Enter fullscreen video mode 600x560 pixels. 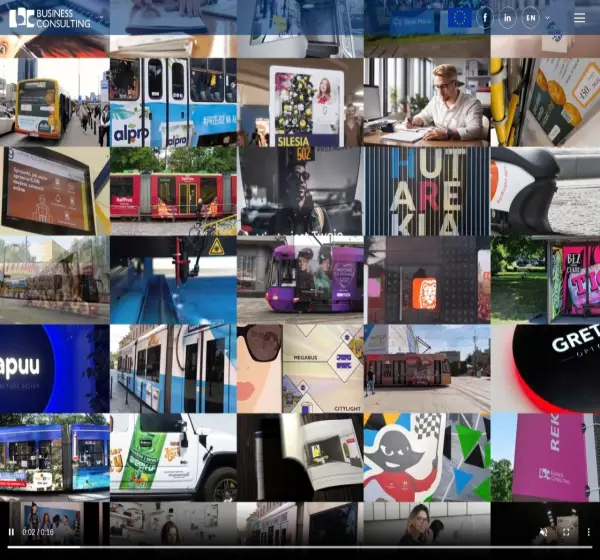(x=566, y=532)
